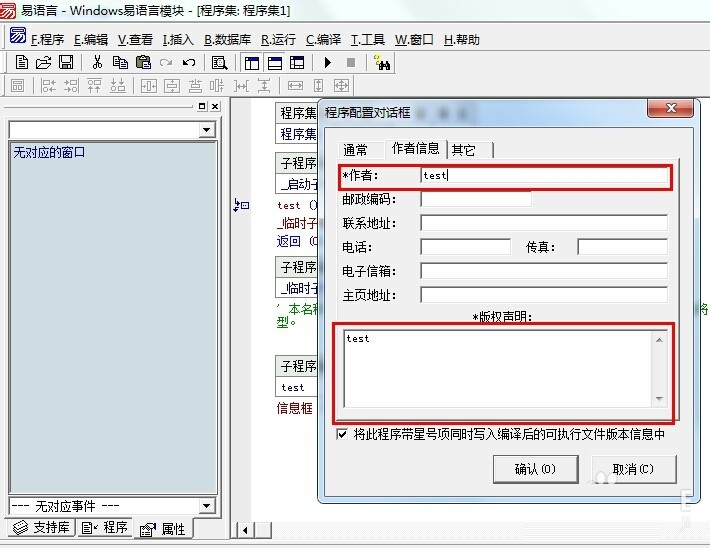Switch to the 通常 tab in dialog
The image size is (710, 548).
(x=355, y=150)
